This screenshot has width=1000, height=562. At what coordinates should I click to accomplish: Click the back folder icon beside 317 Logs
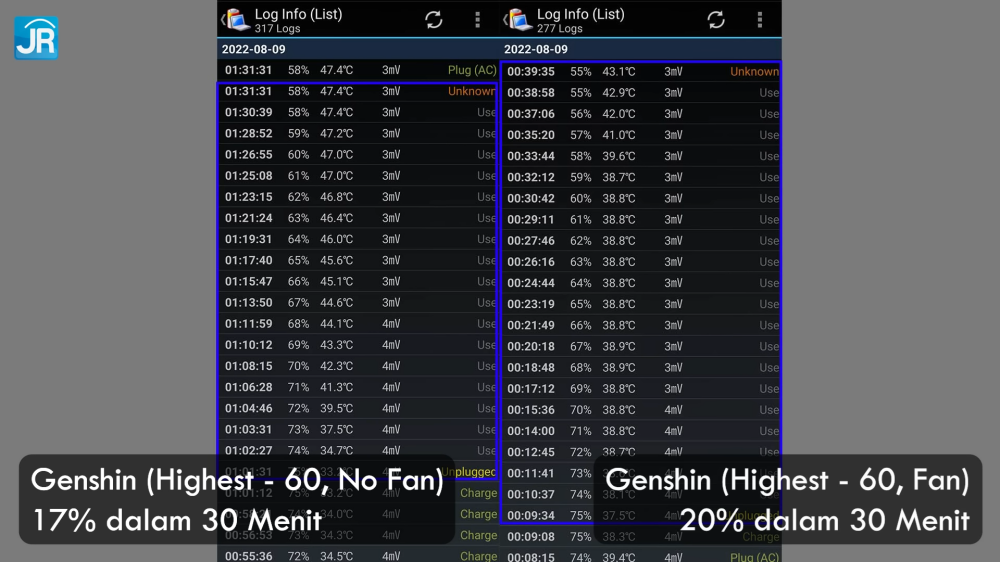click(x=235, y=20)
